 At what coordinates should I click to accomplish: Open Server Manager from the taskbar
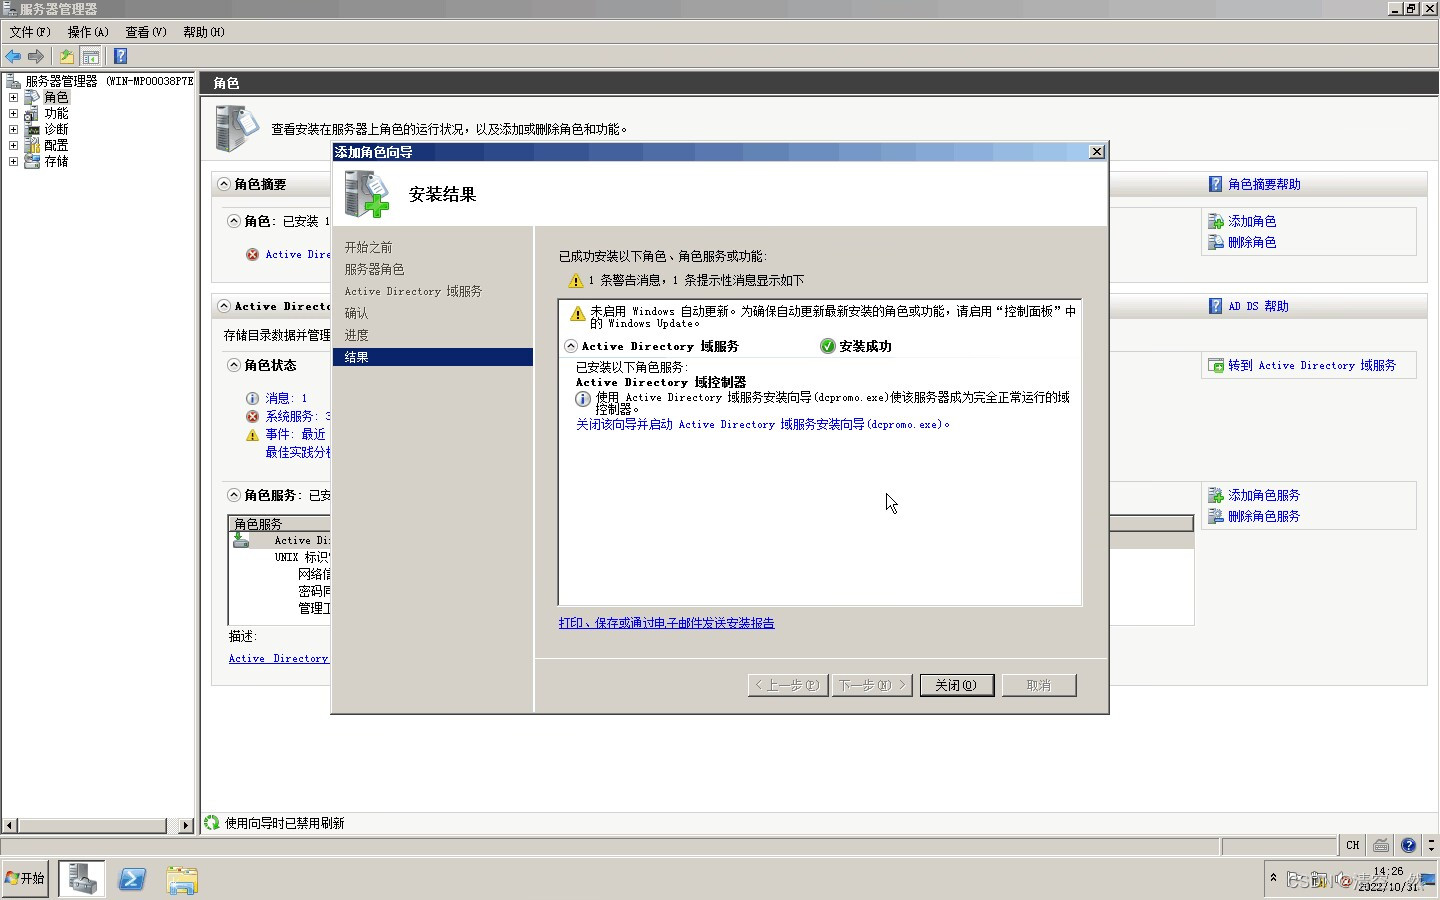pos(82,879)
